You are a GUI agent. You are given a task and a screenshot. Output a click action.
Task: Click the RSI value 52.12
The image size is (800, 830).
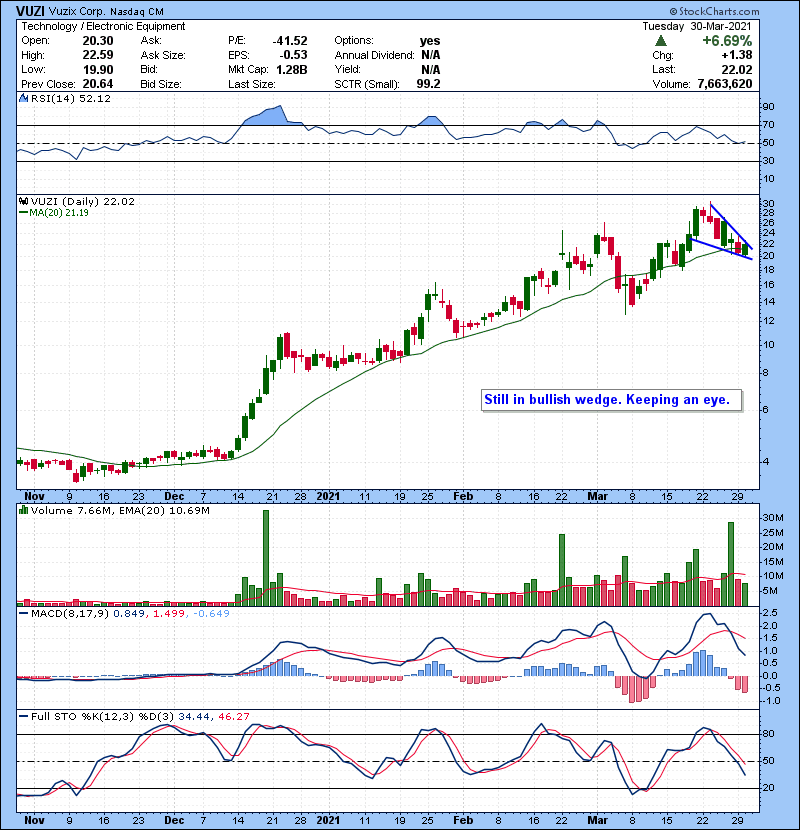point(97,98)
